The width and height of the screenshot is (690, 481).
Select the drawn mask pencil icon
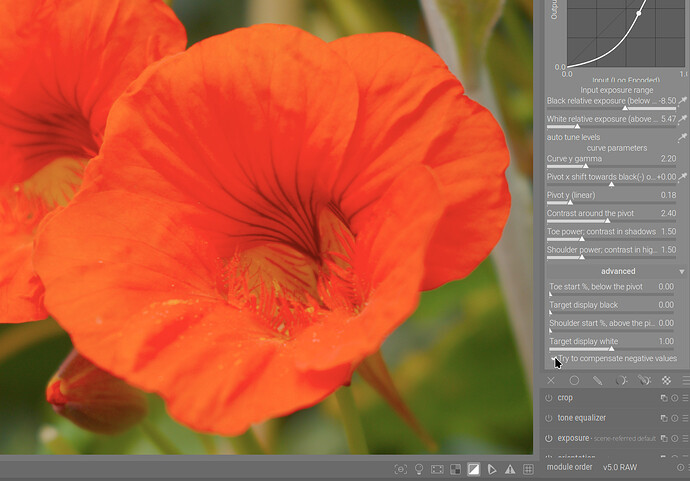597,380
